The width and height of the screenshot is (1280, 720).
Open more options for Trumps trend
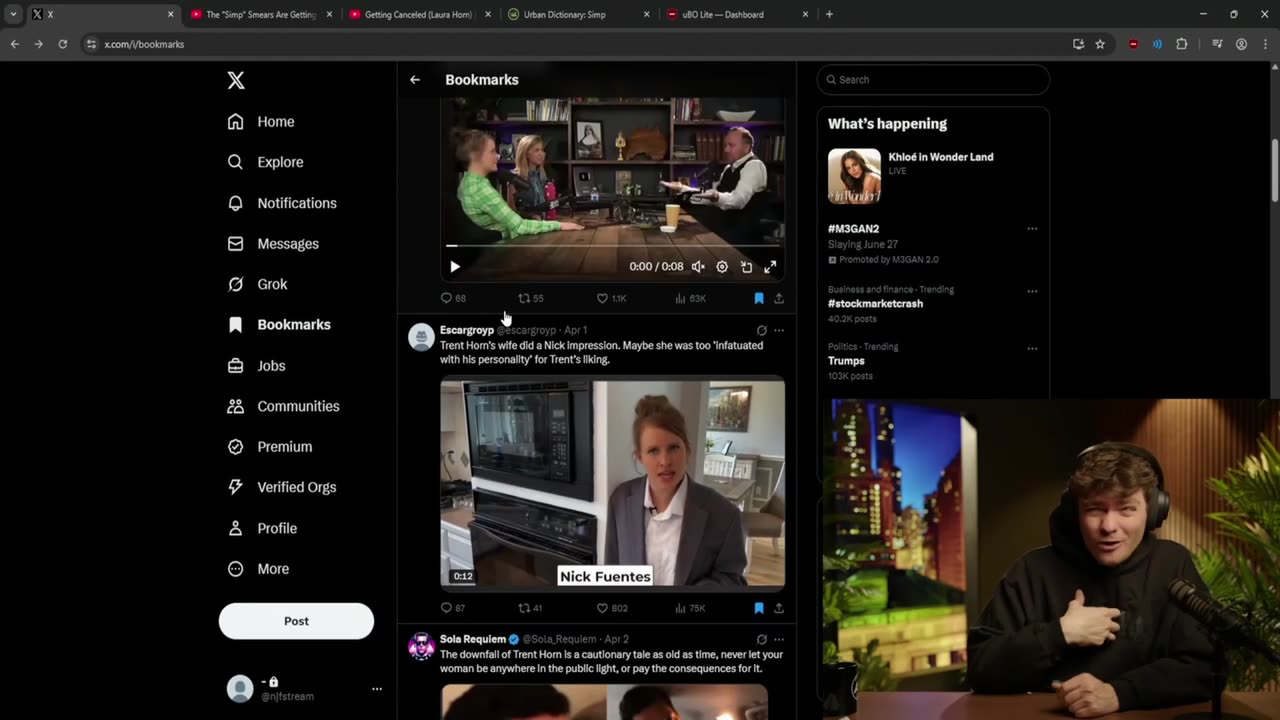pos(1032,349)
